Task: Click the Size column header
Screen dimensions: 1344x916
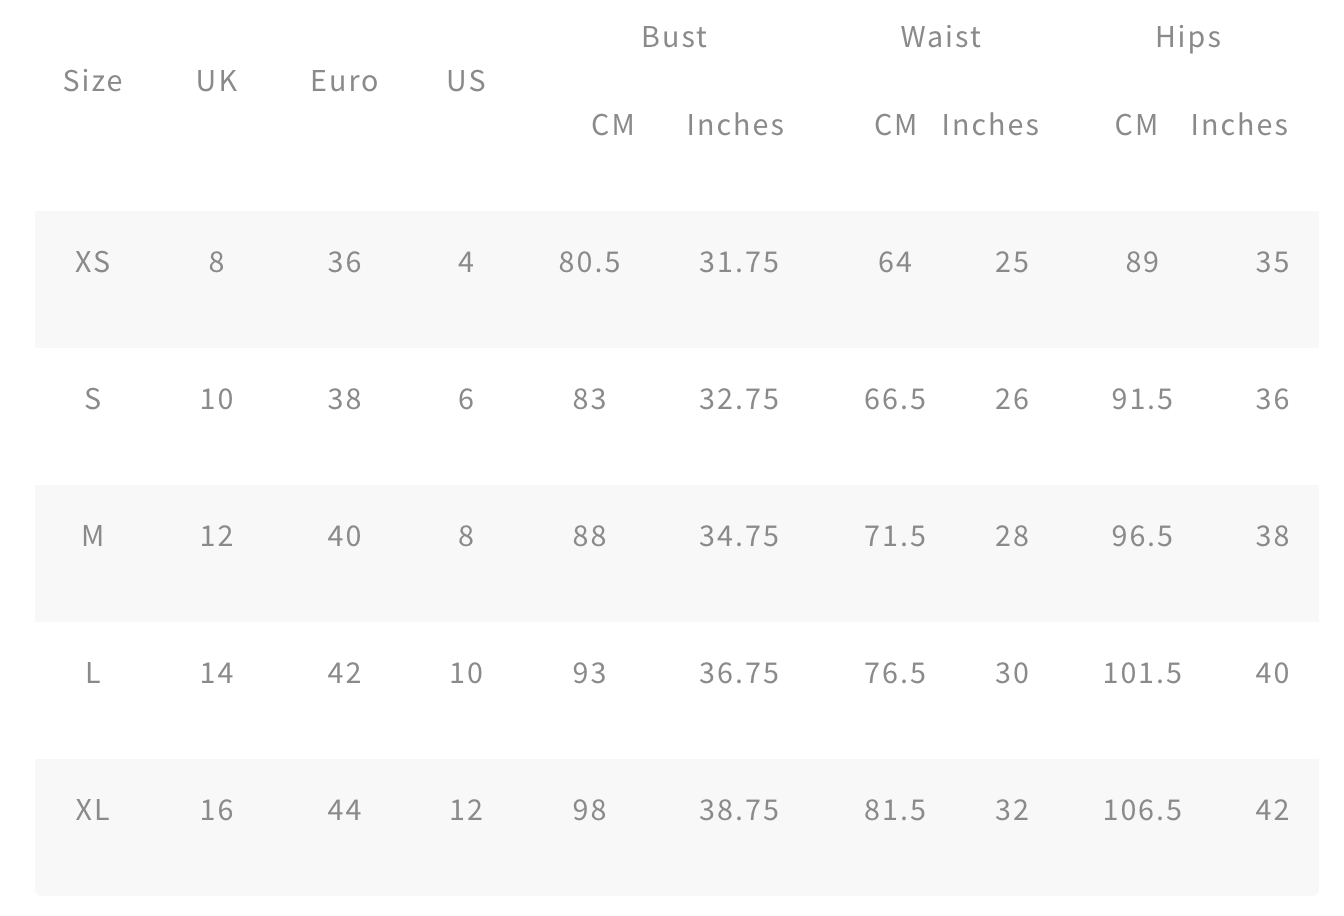Action: point(93,81)
